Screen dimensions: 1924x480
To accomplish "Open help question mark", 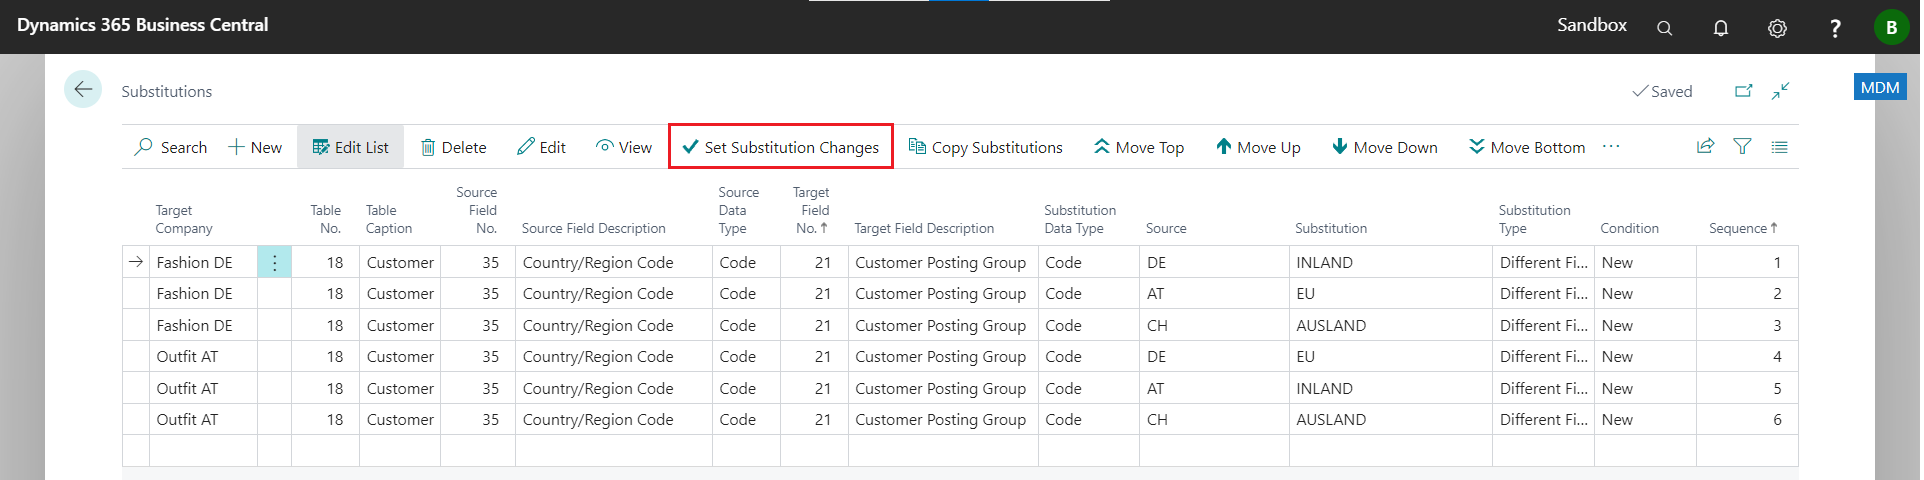I will [1834, 28].
